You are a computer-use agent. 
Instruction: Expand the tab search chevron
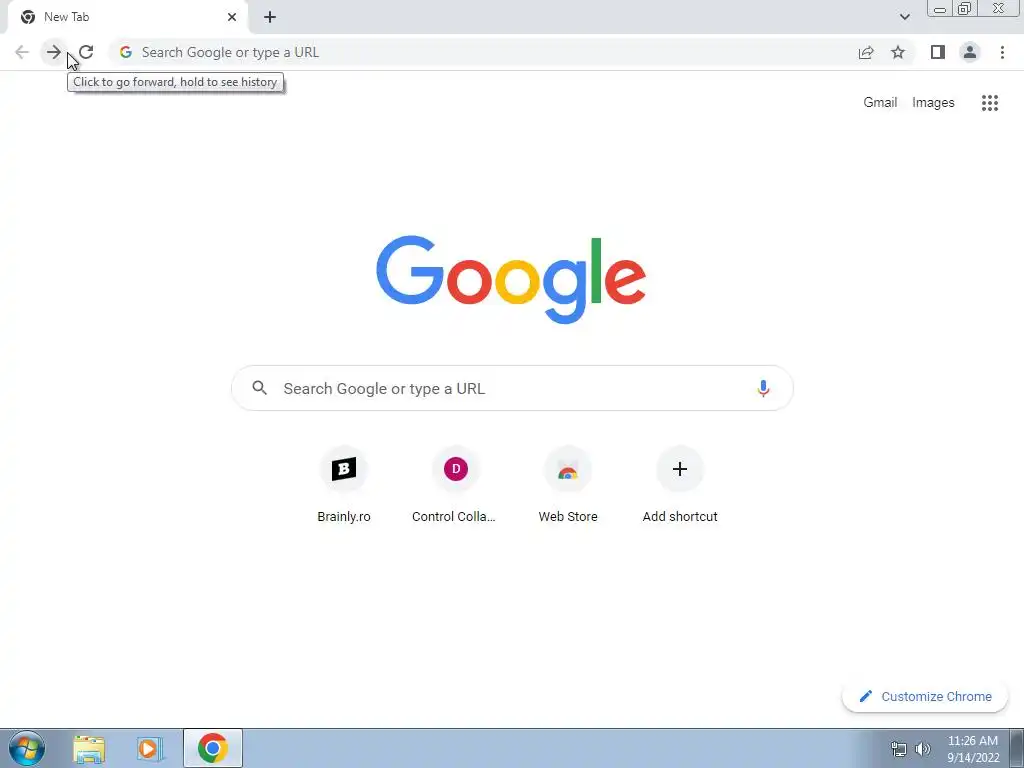(x=904, y=17)
